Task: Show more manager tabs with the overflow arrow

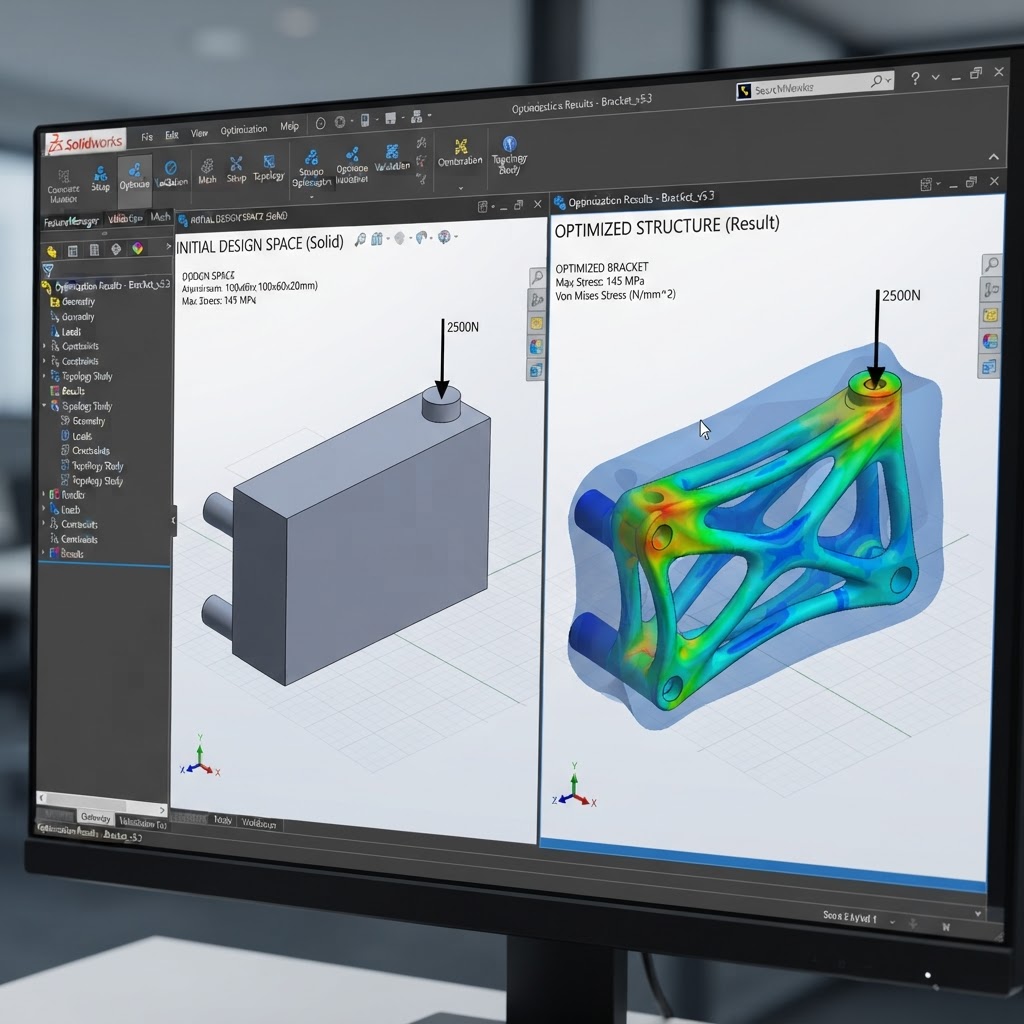Action: click(168, 246)
